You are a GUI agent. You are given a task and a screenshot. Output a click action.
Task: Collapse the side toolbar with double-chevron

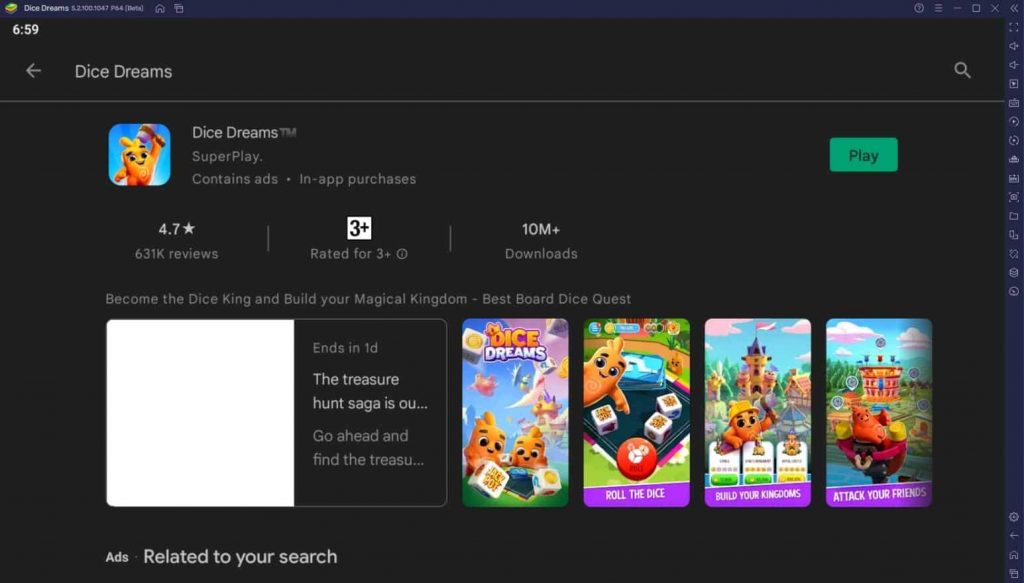point(1014,8)
